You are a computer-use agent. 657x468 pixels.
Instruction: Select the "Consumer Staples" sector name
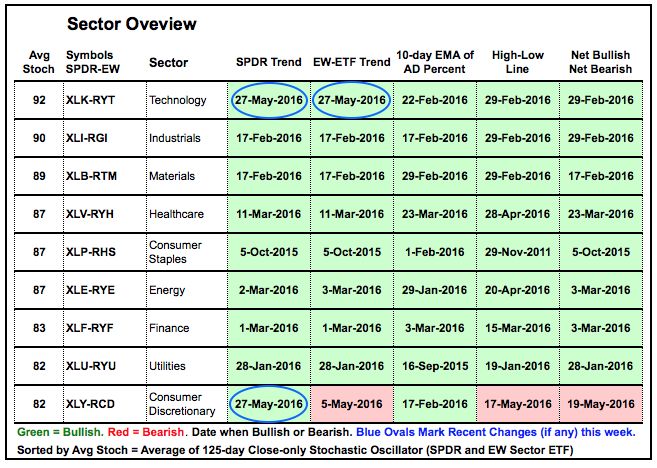(175, 252)
